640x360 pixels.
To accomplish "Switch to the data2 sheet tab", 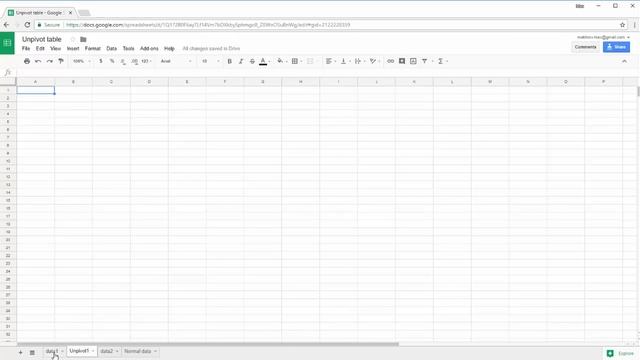I will click(109, 351).
